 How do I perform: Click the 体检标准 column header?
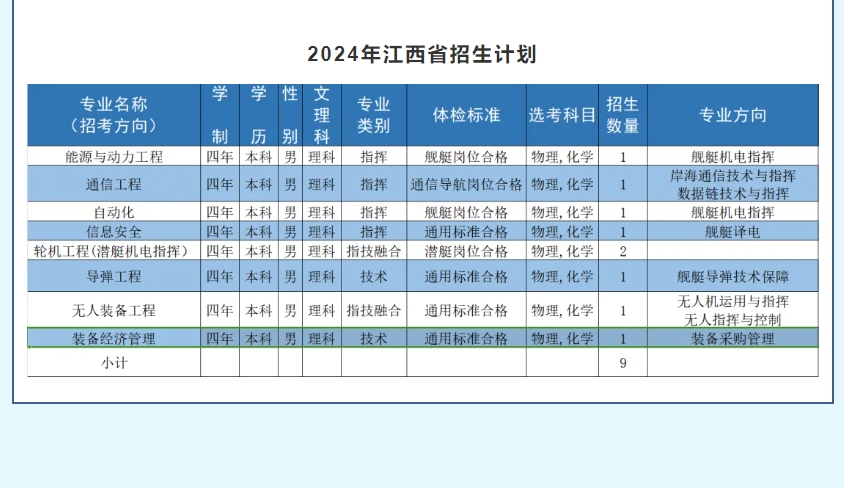[x=466, y=115]
